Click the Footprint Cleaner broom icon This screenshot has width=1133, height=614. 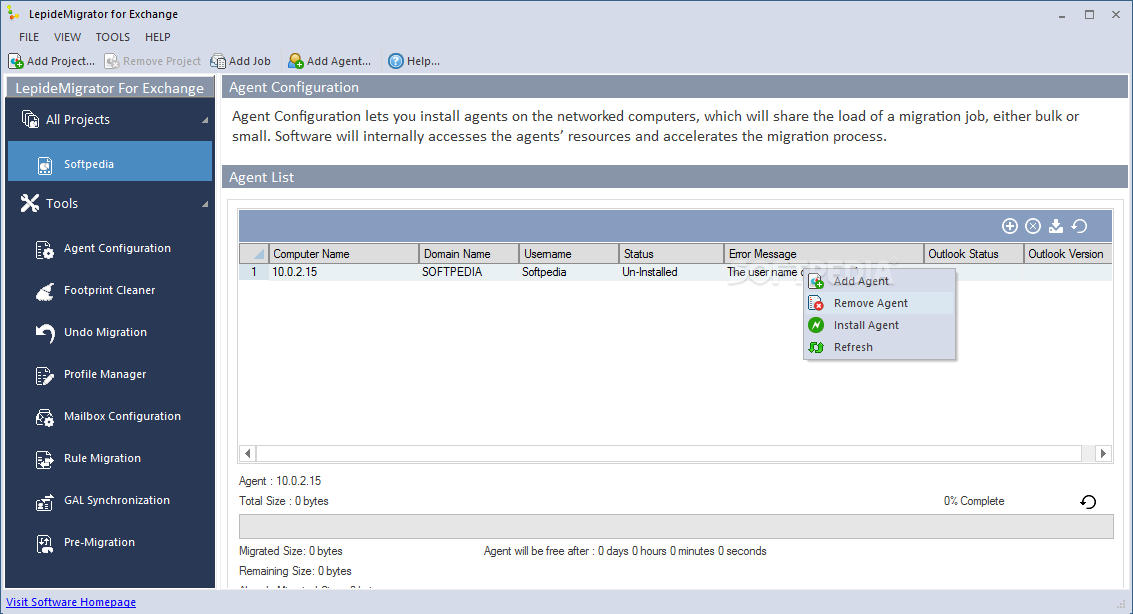tap(45, 291)
